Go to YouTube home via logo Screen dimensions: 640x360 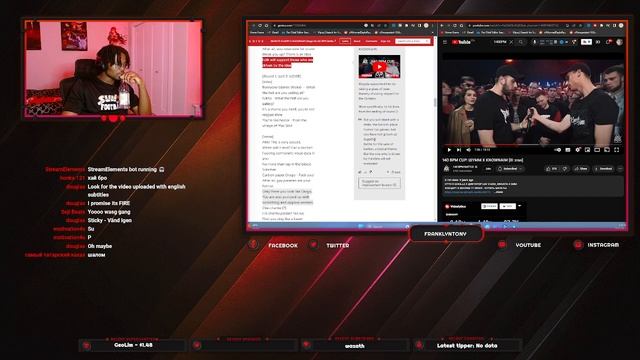461,42
